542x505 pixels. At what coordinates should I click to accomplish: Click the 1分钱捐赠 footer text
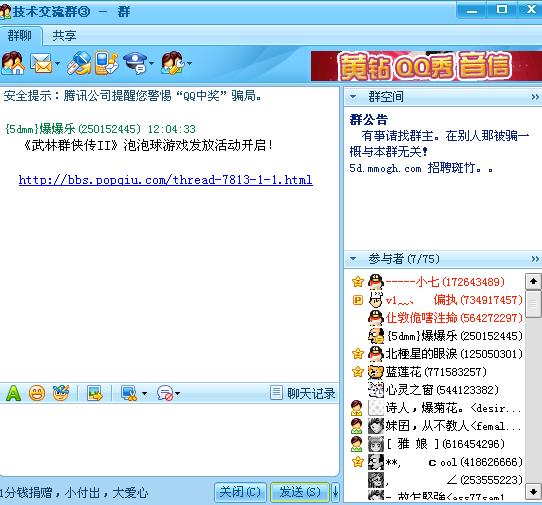click(x=74, y=493)
